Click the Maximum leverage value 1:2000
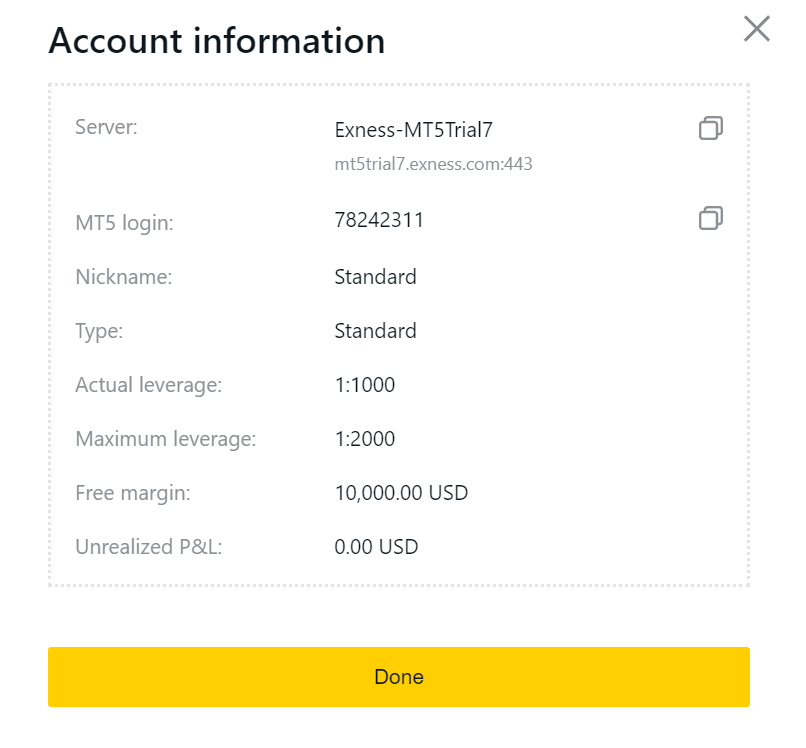806x748 pixels. 365,439
